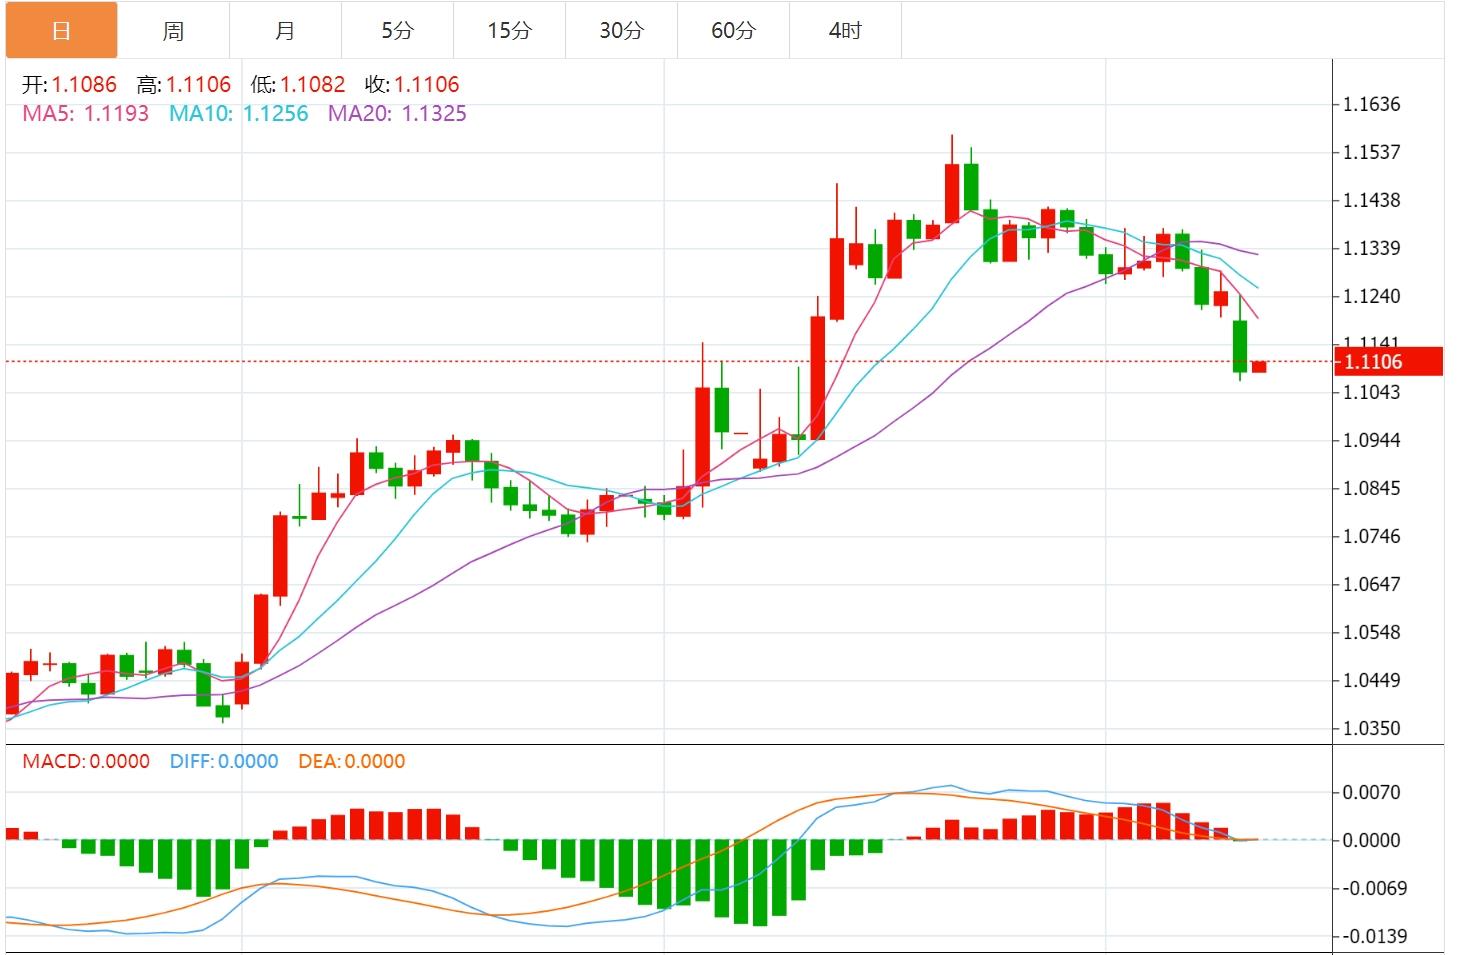The image size is (1459, 955).
Task: Open the 月 monthly chart tab
Action: pos(285,30)
